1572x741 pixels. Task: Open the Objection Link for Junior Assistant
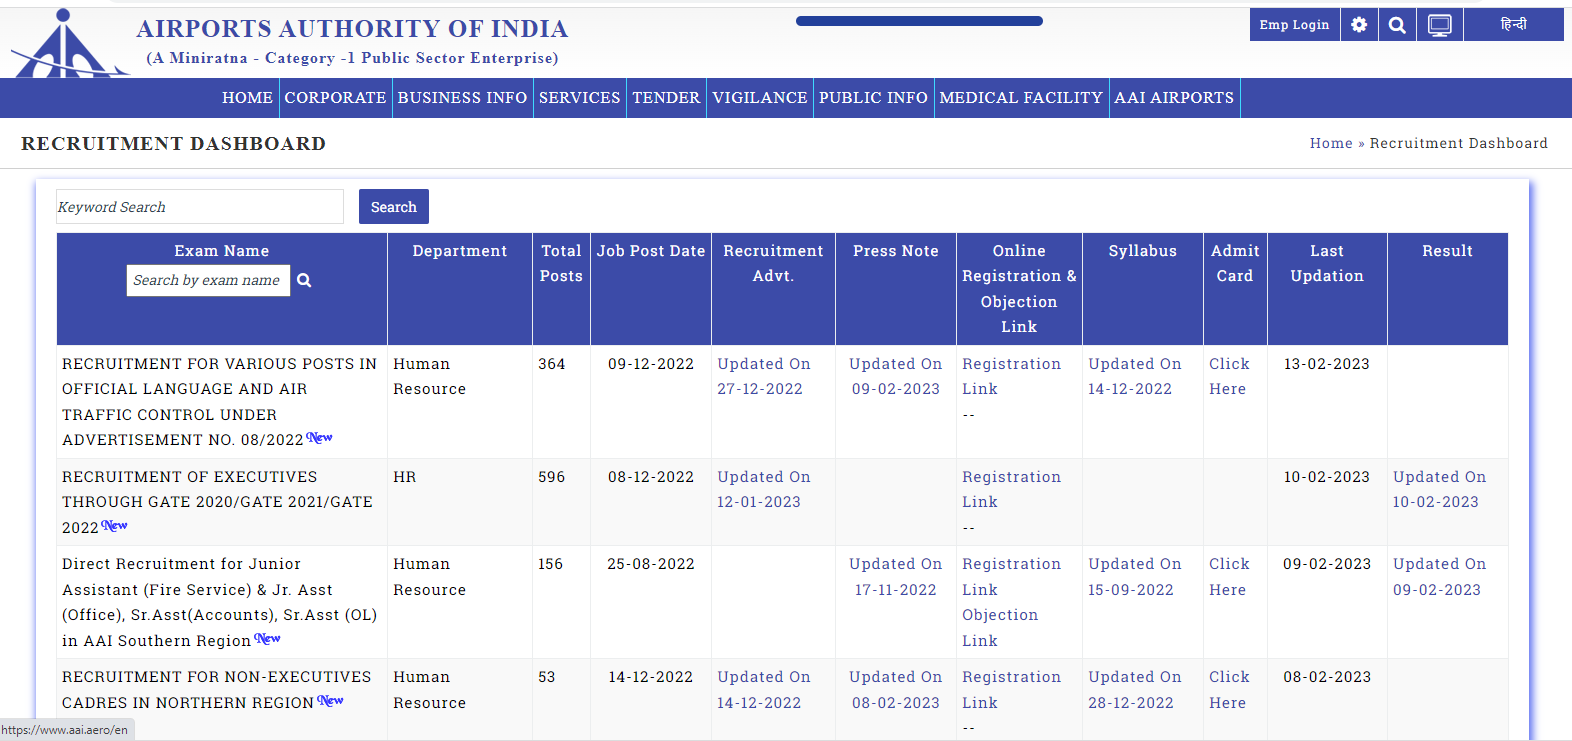pos(999,628)
